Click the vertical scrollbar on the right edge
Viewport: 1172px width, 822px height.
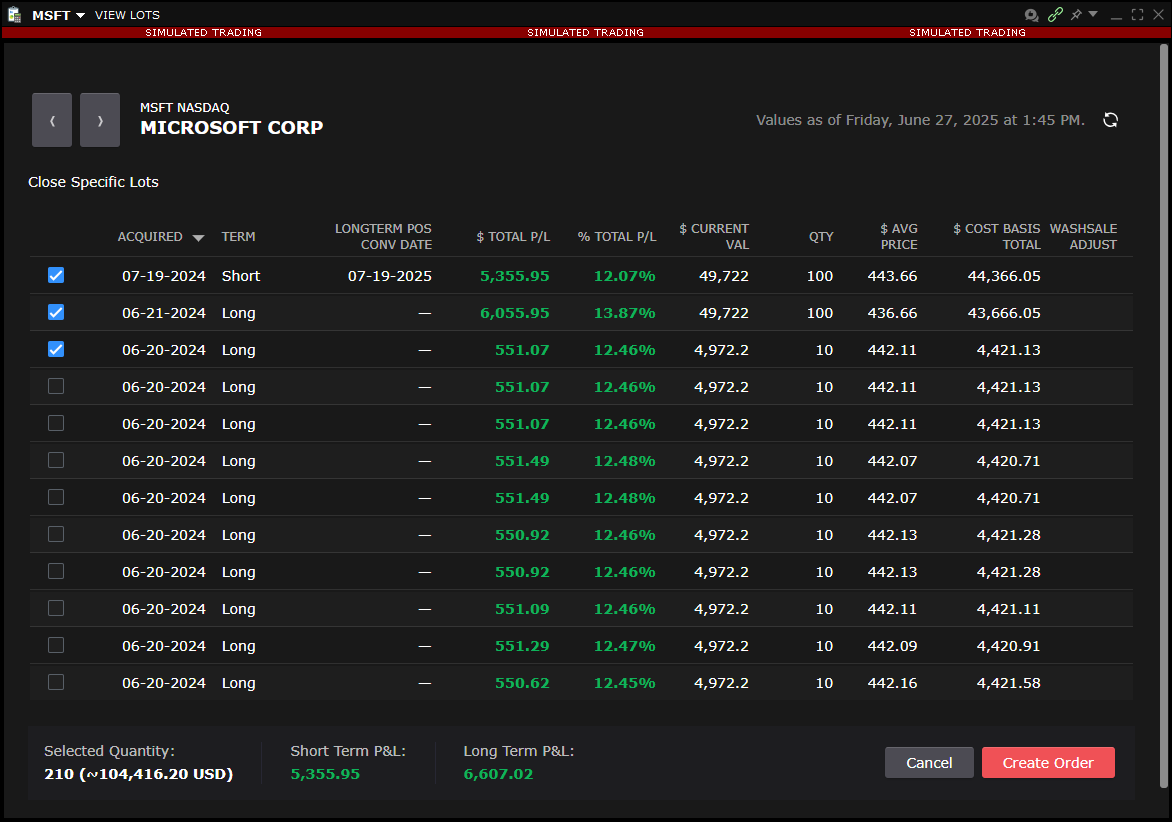click(1163, 416)
